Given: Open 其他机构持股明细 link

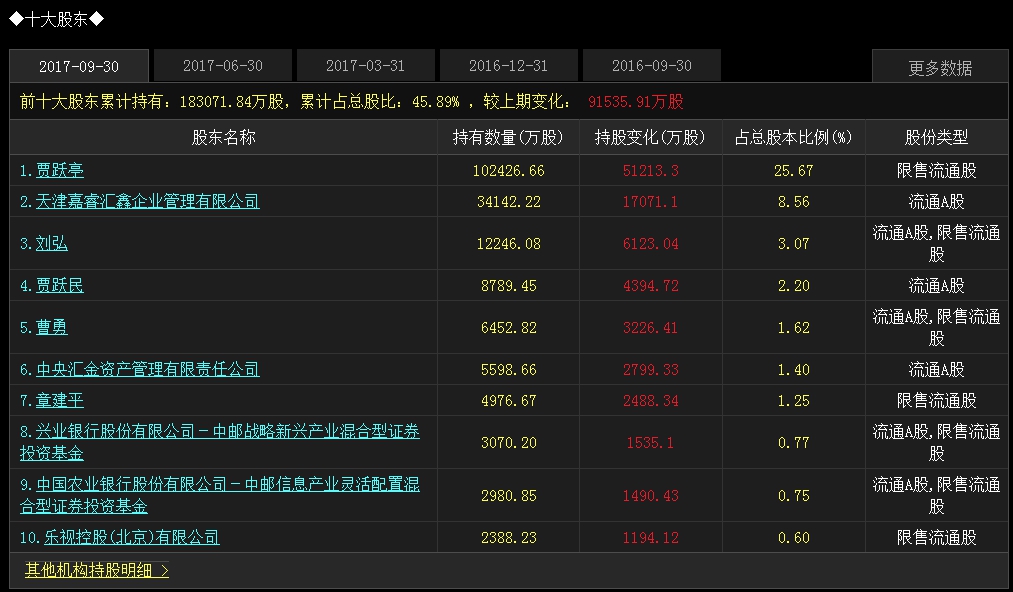Looking at the screenshot, I should (x=97, y=571).
